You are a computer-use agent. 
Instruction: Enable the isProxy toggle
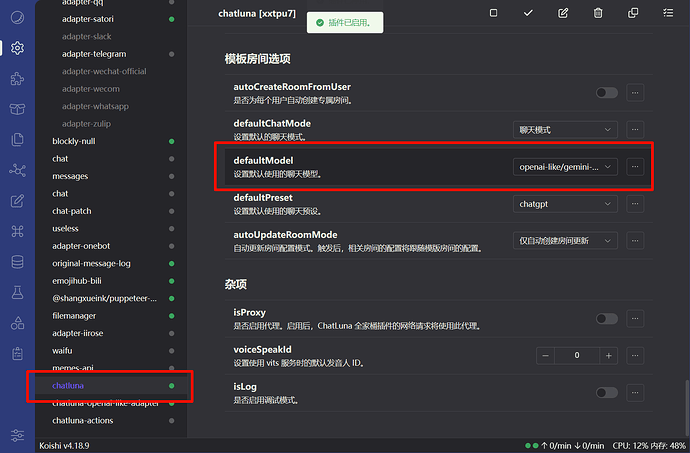606,318
